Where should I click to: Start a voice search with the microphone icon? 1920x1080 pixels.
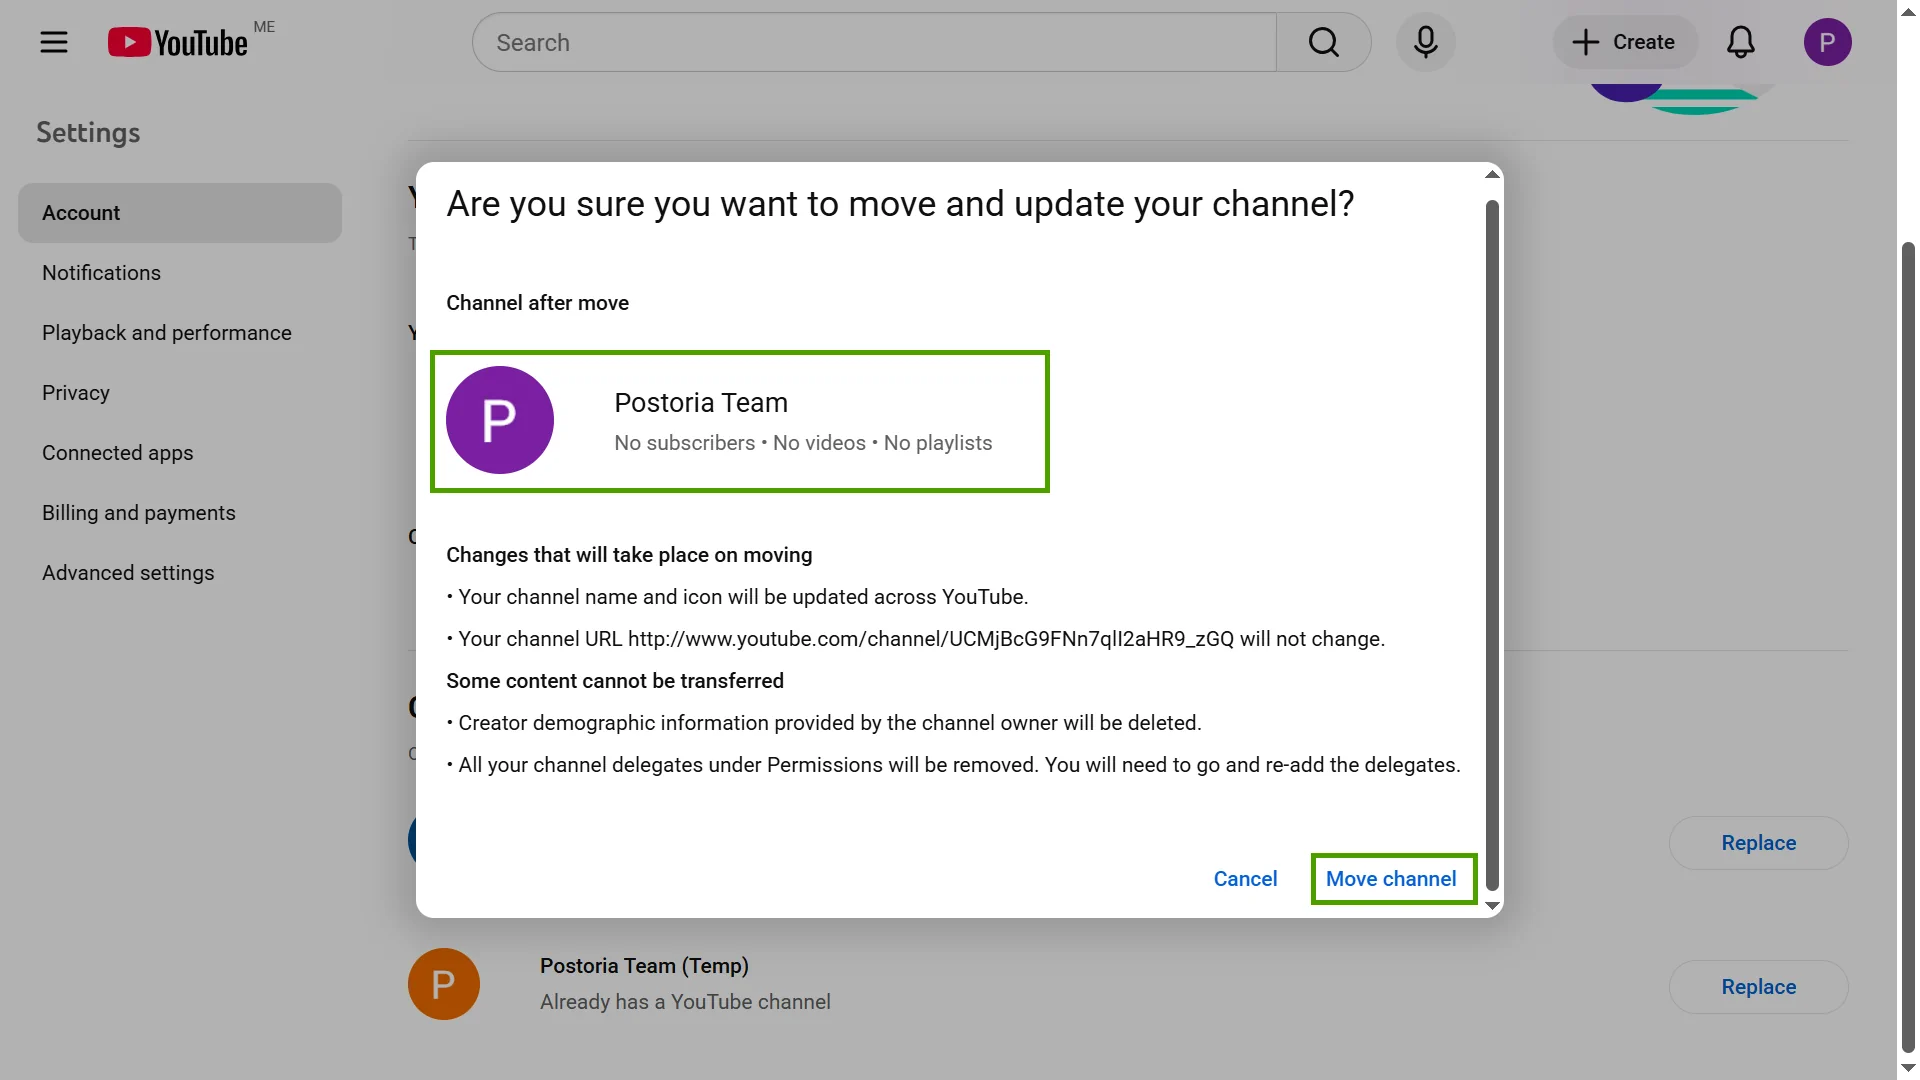point(1425,42)
